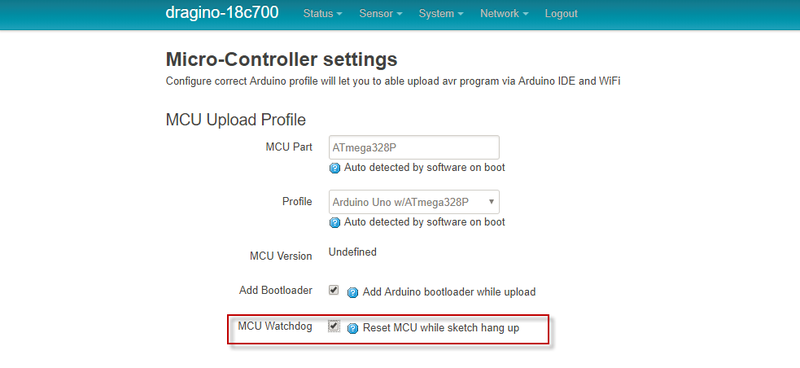Click the MCU Part input field

tap(414, 148)
